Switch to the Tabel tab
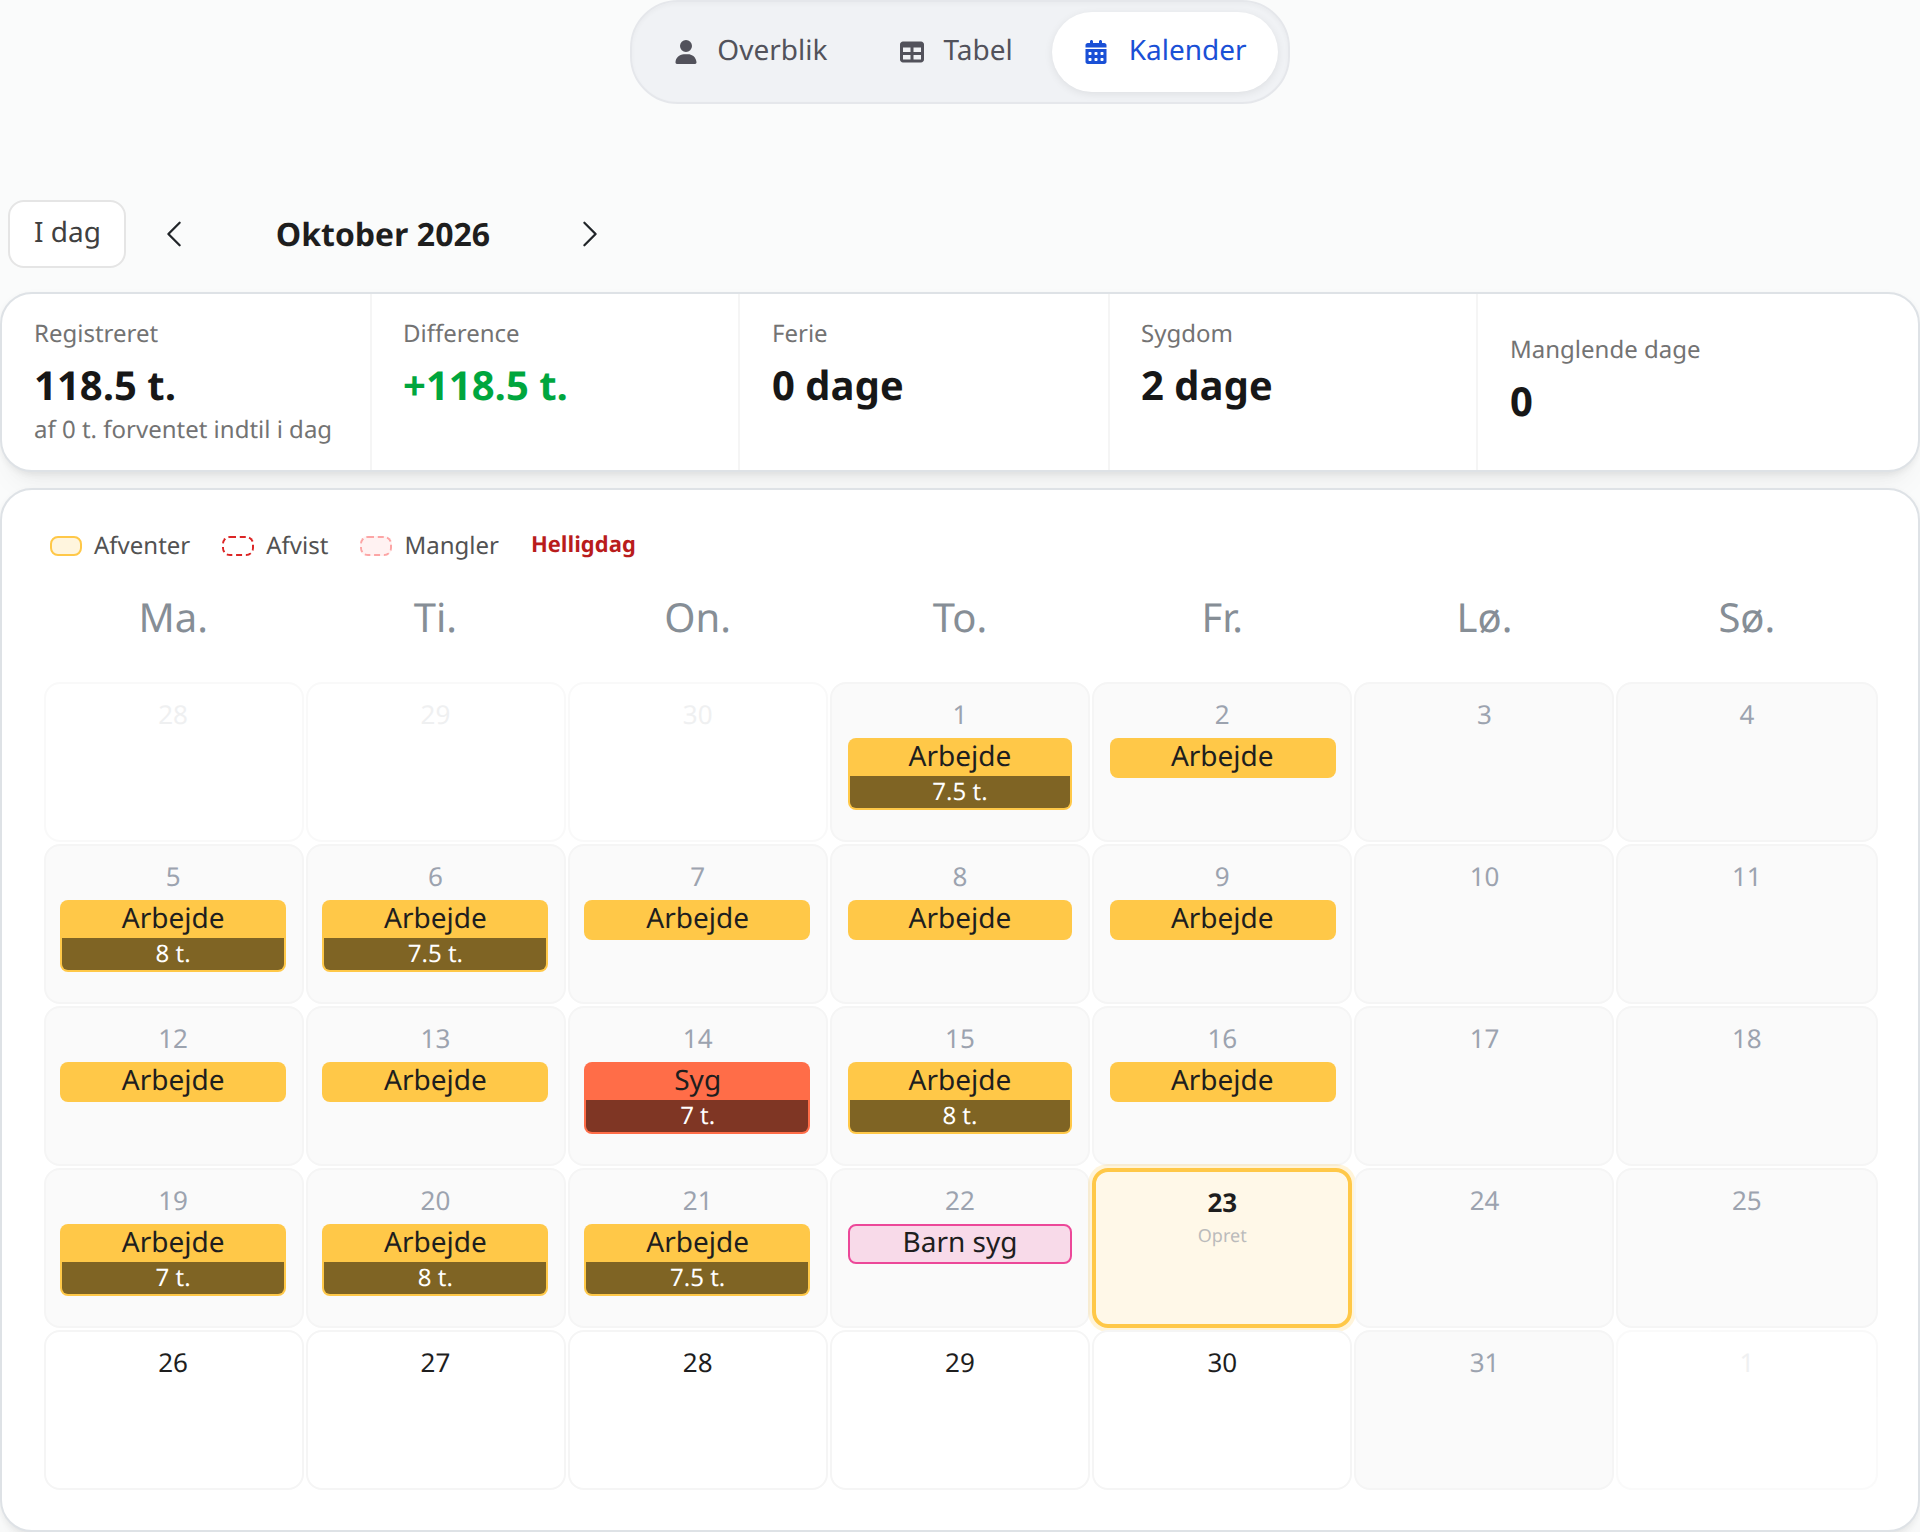Screen dimensions: 1920x1532 pos(955,51)
